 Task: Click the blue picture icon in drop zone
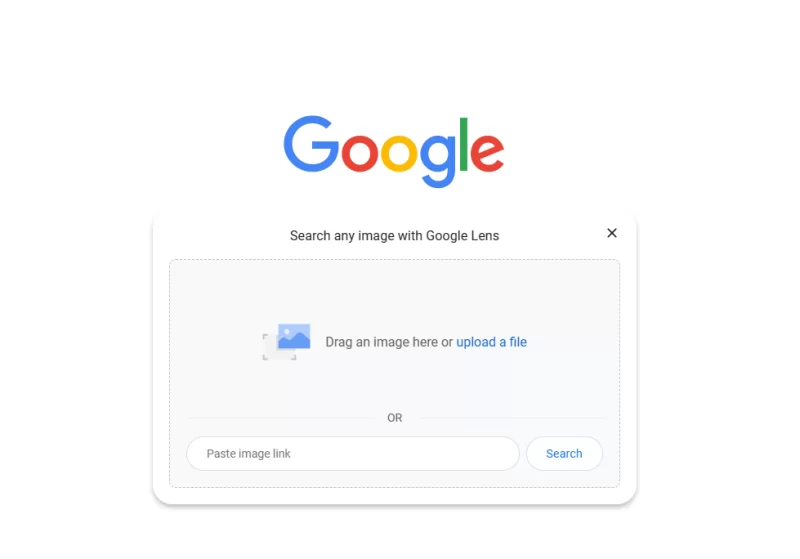(294, 336)
